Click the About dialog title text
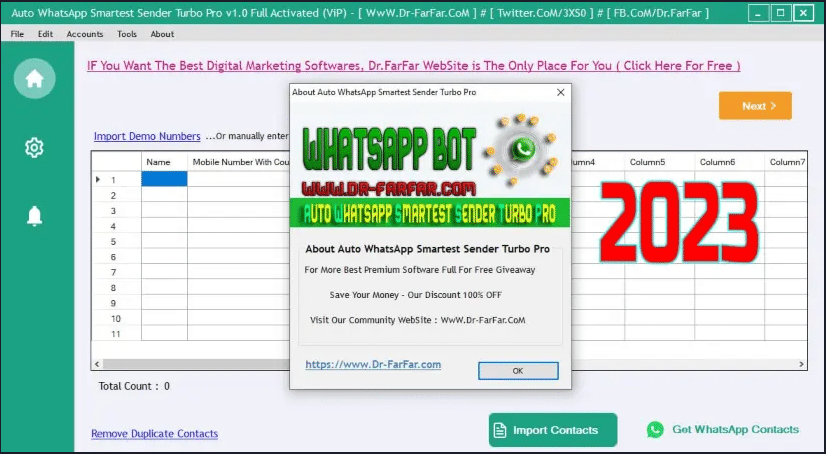Viewport: 826px width, 454px height. point(384,92)
